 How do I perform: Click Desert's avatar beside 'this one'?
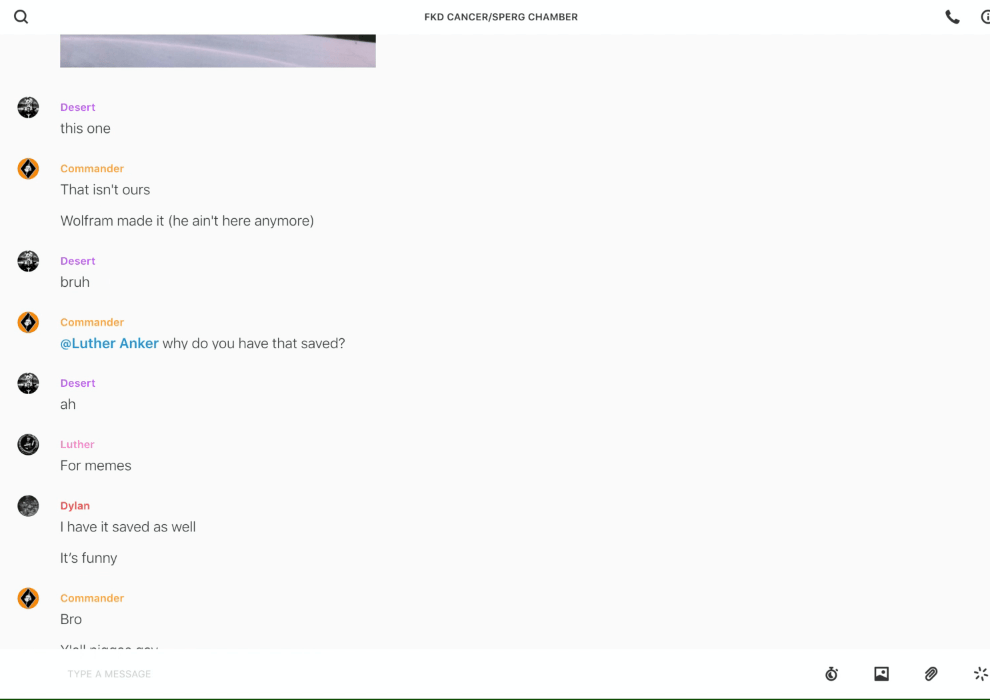[x=28, y=107]
